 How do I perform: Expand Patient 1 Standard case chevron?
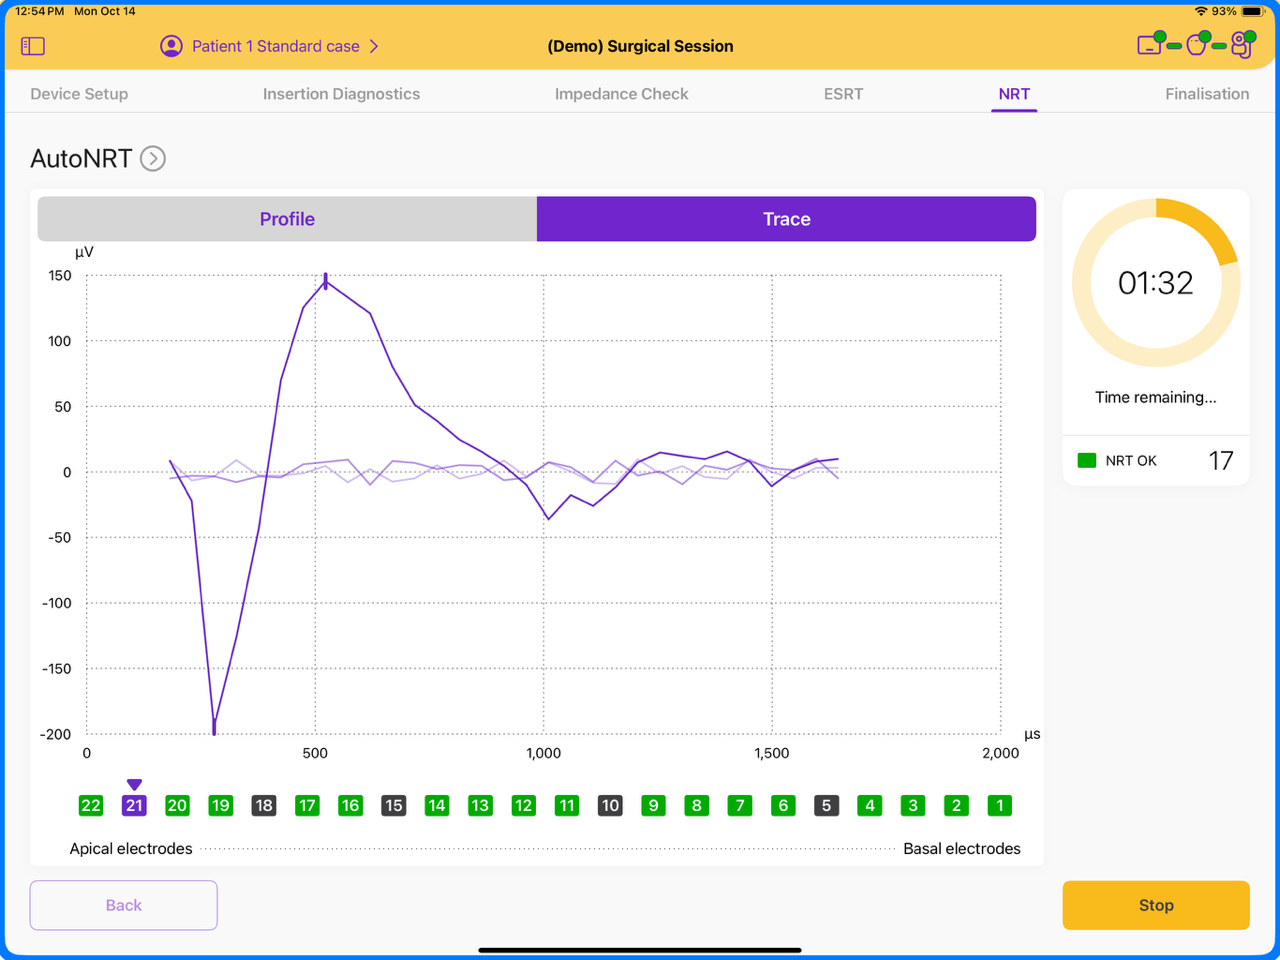[x=374, y=46]
